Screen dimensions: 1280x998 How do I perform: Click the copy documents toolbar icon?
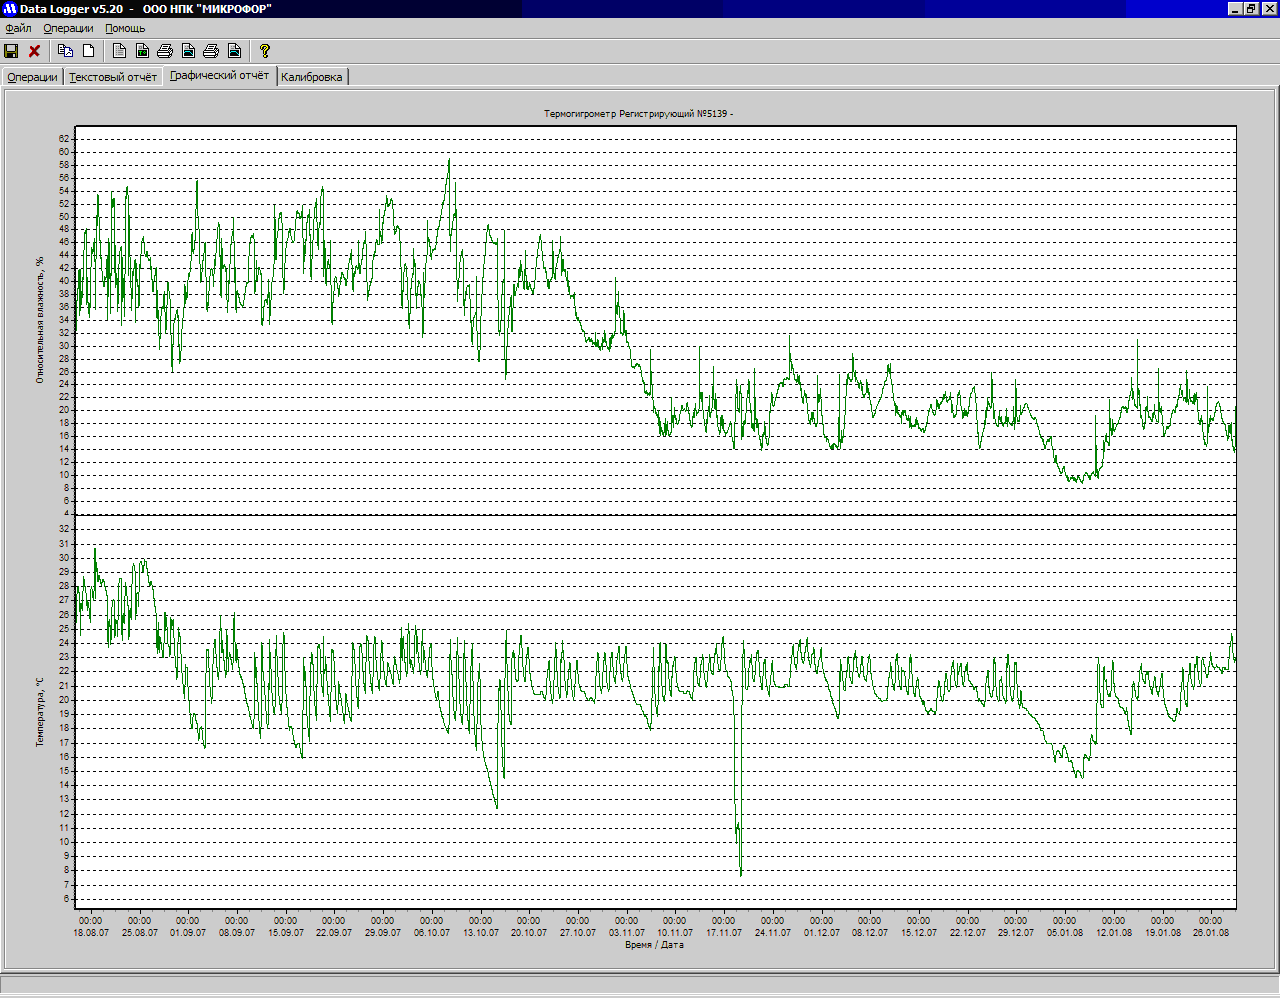pos(66,51)
